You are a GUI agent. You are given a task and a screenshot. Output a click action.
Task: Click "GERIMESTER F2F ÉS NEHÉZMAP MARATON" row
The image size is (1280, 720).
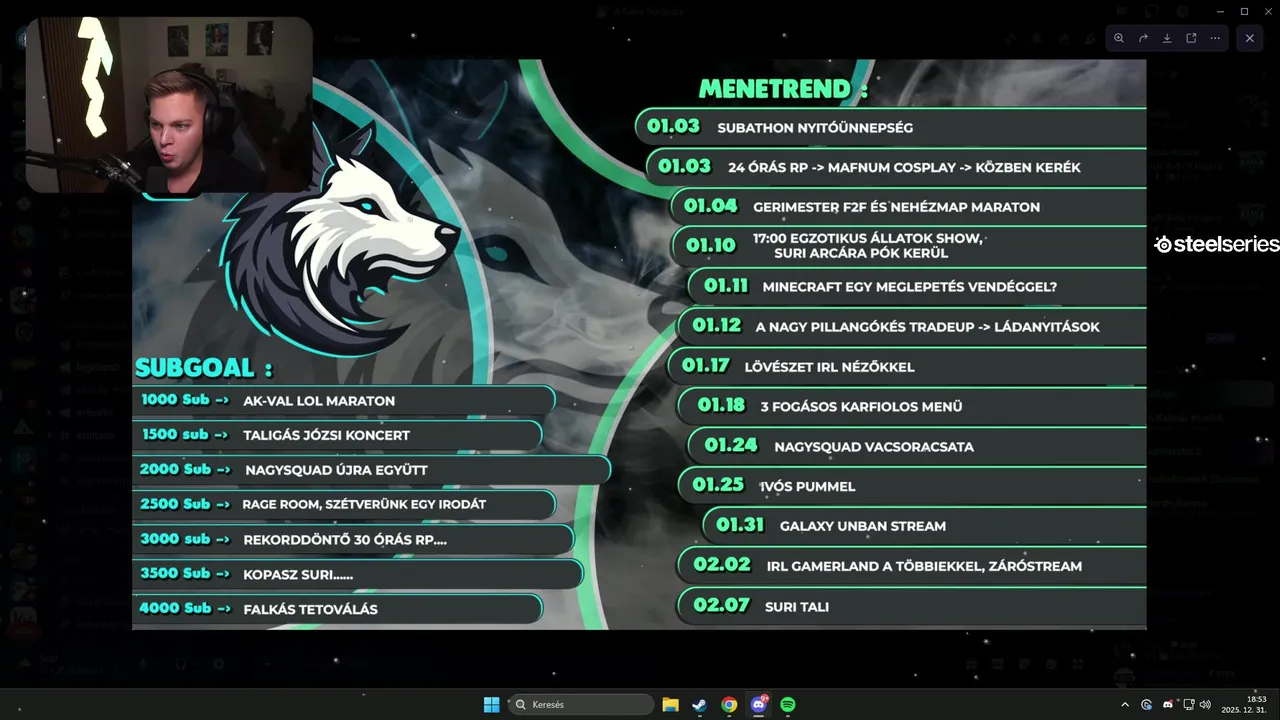(908, 207)
